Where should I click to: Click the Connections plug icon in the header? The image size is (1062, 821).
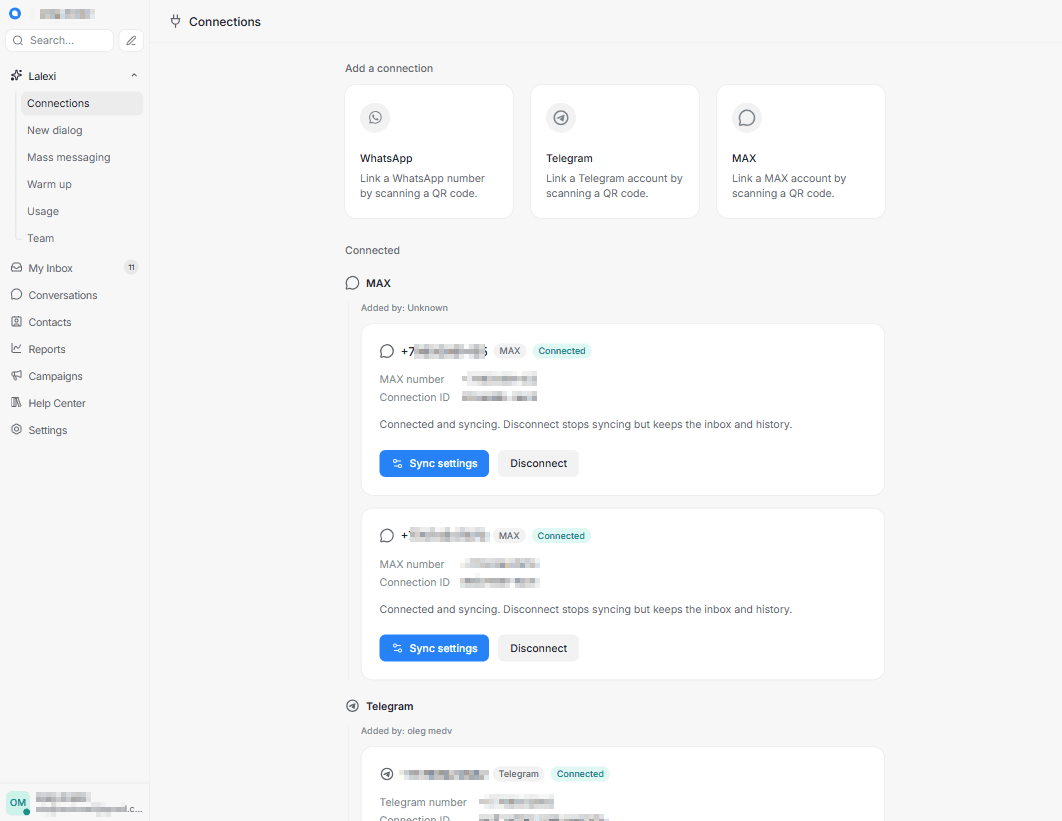pyautogui.click(x=175, y=22)
